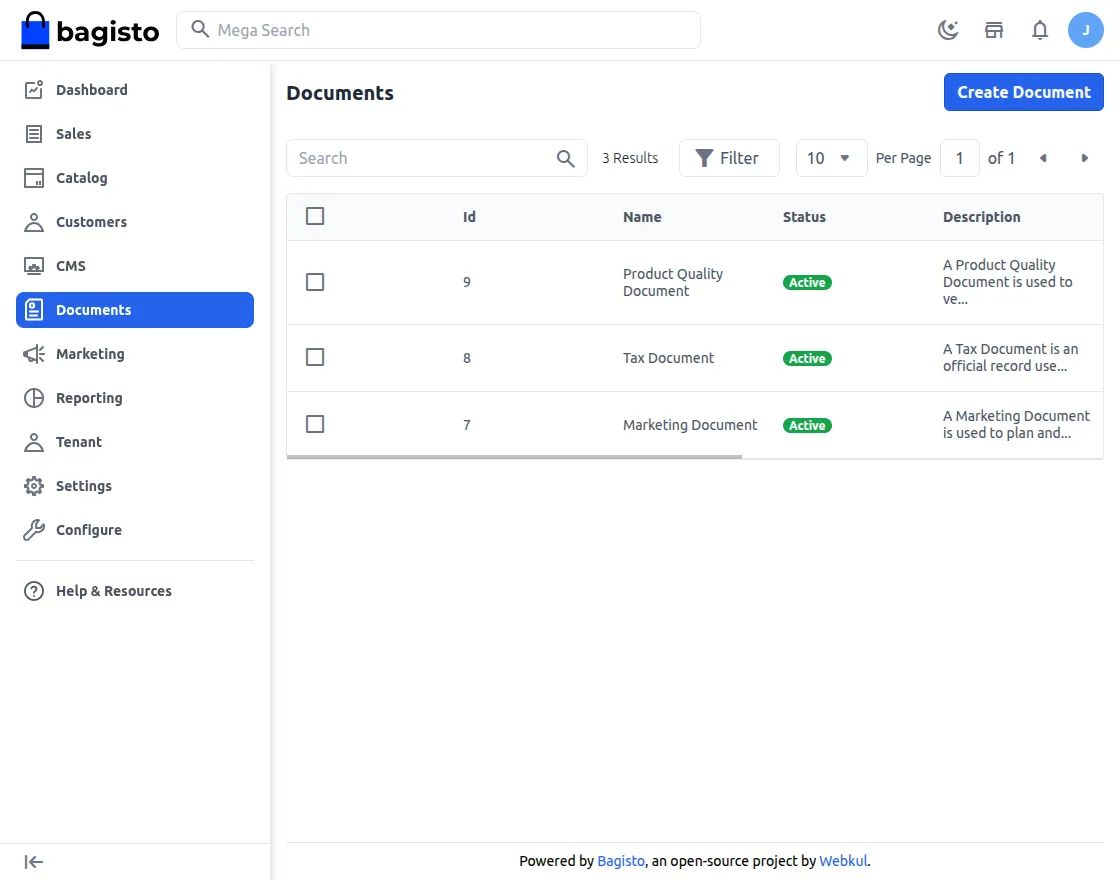This screenshot has height=880, width=1120.
Task: Open notifications bell icon
Action: 1040,30
